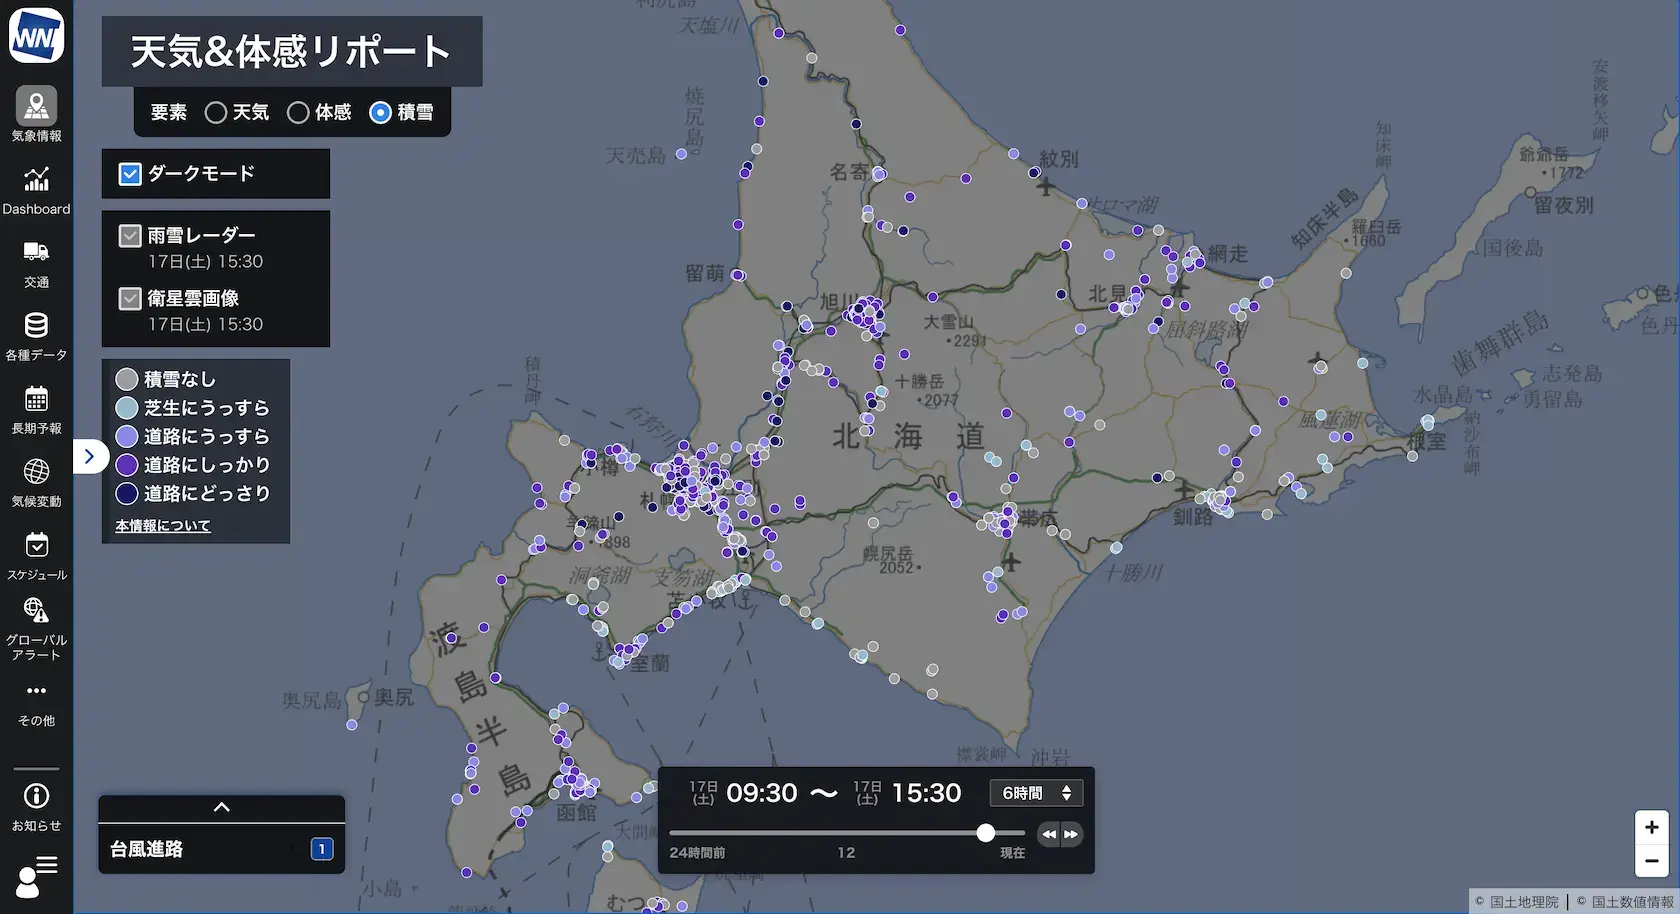The image size is (1680, 914).
Task: Click the timeline slider handle
Action: 985,833
